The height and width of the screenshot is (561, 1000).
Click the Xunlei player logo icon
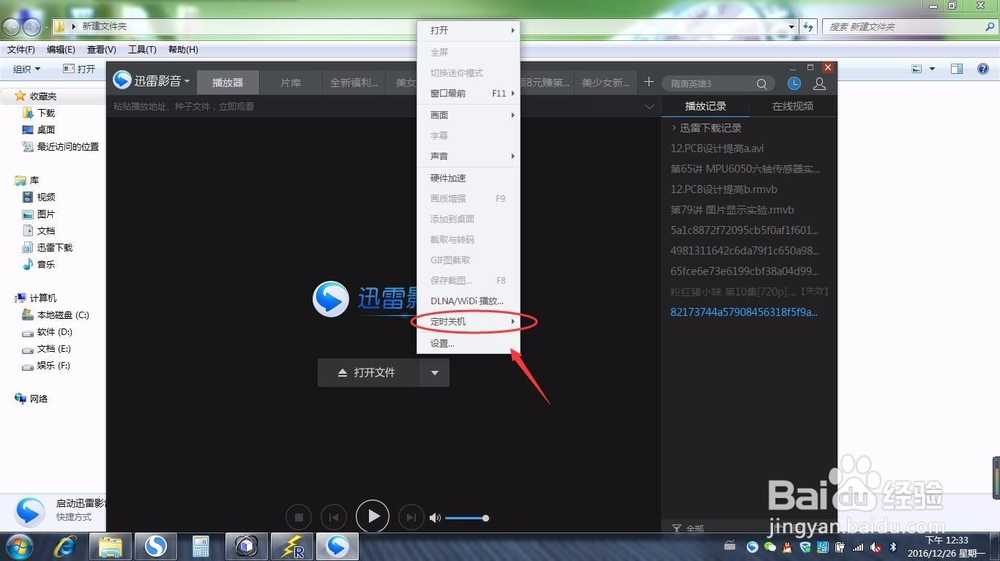pos(122,80)
